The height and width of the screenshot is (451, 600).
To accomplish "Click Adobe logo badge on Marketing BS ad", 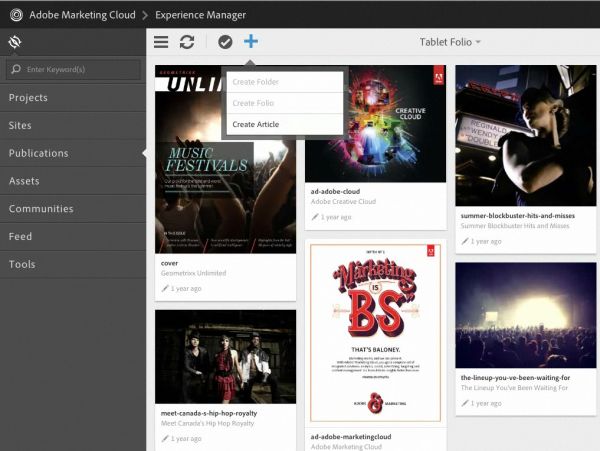I will click(x=431, y=251).
